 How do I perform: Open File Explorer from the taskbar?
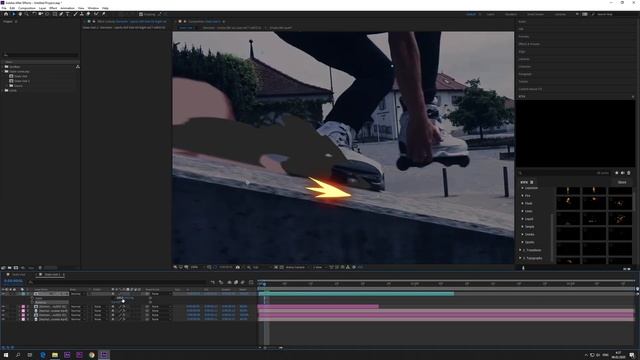point(55,355)
